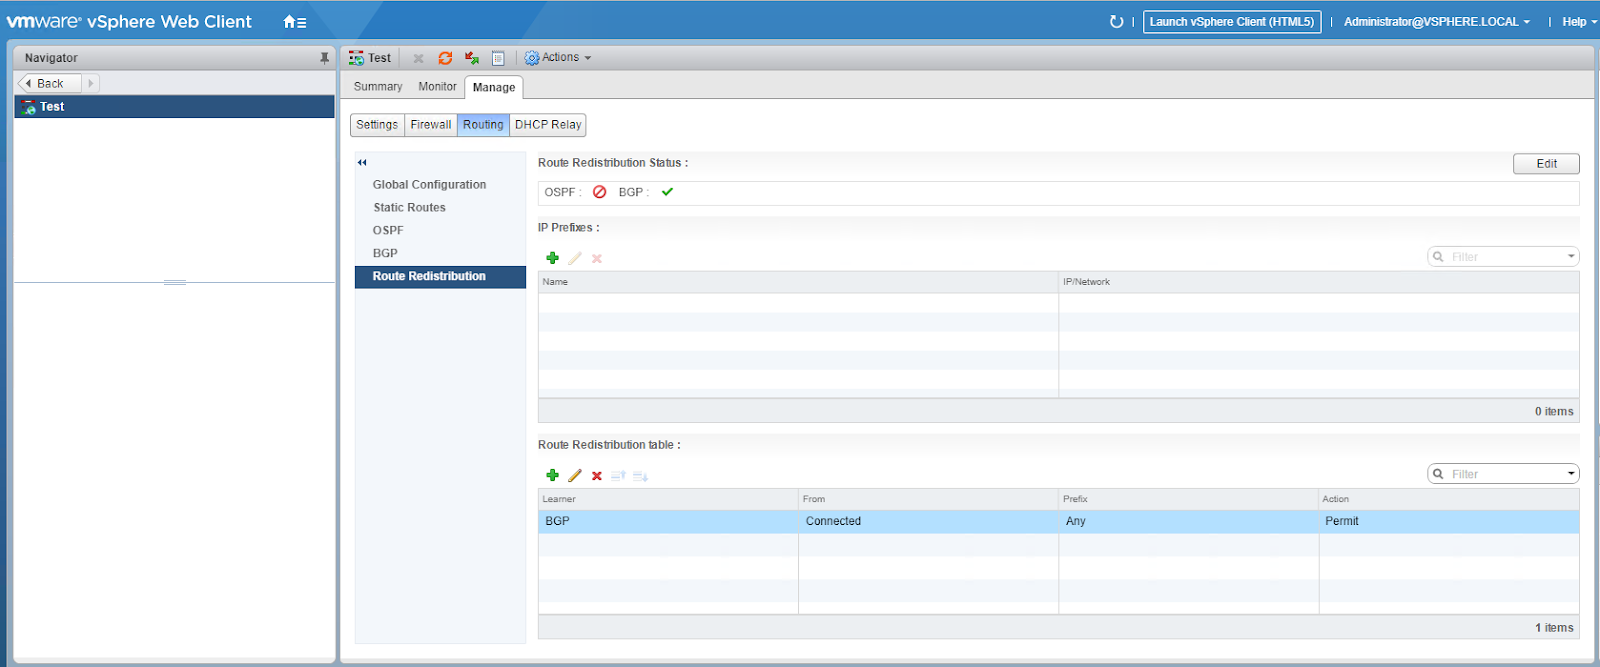Viewport: 1600px width, 667px height.
Task: Click the Edit button for redistribution status
Action: pos(1546,164)
